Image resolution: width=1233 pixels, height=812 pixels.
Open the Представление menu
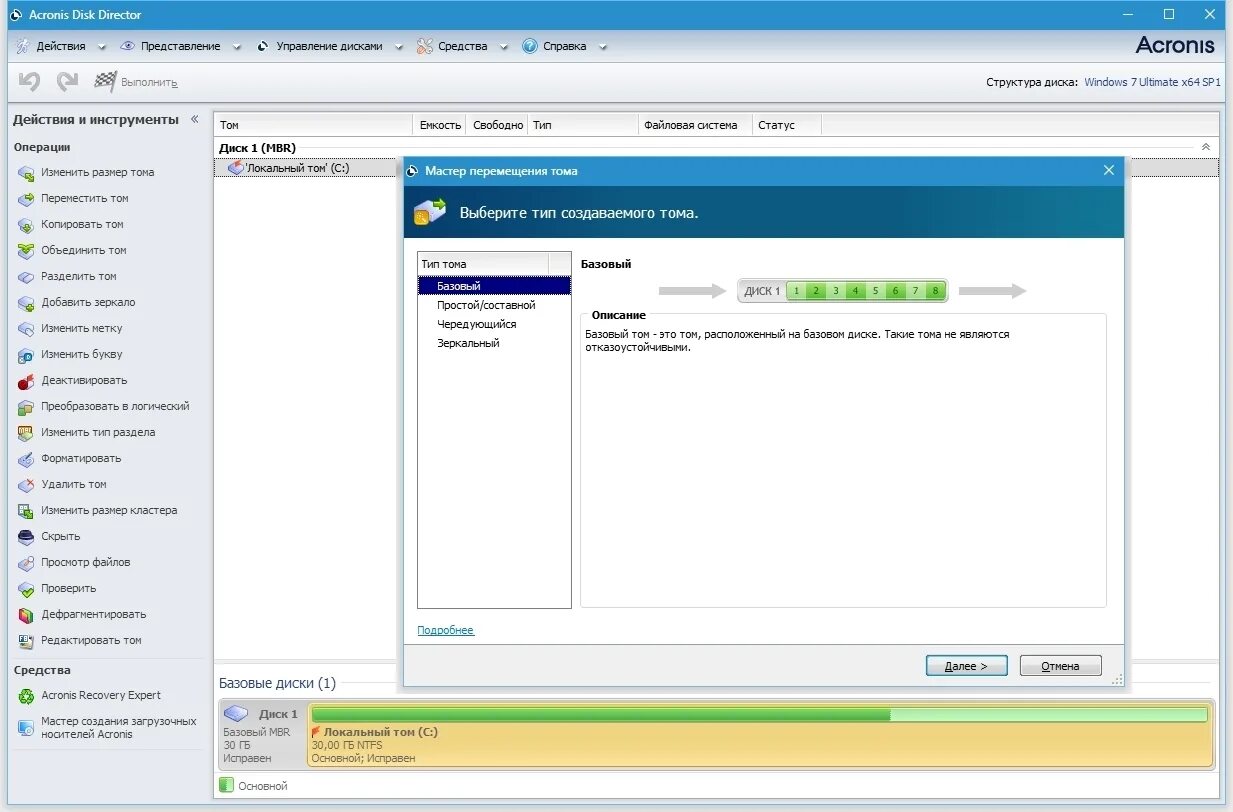click(x=180, y=46)
